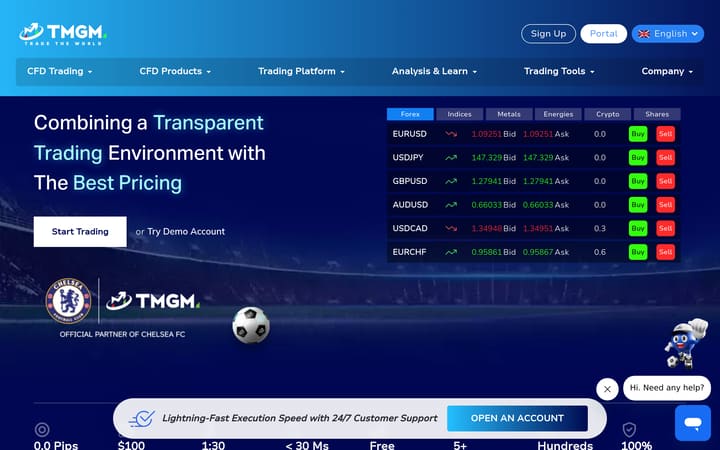Expand the CFD Products menu

(x=175, y=71)
